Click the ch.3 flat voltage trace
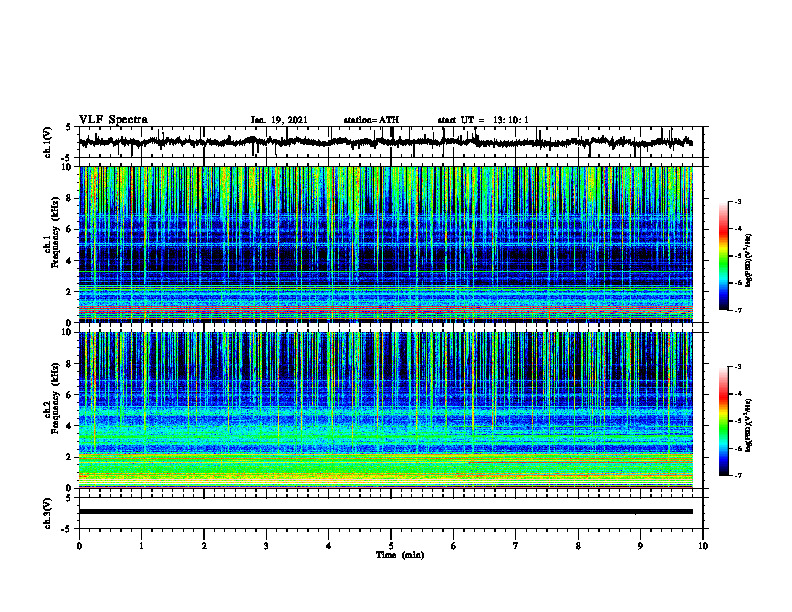Screen dimensions: 792x612 click(386, 512)
